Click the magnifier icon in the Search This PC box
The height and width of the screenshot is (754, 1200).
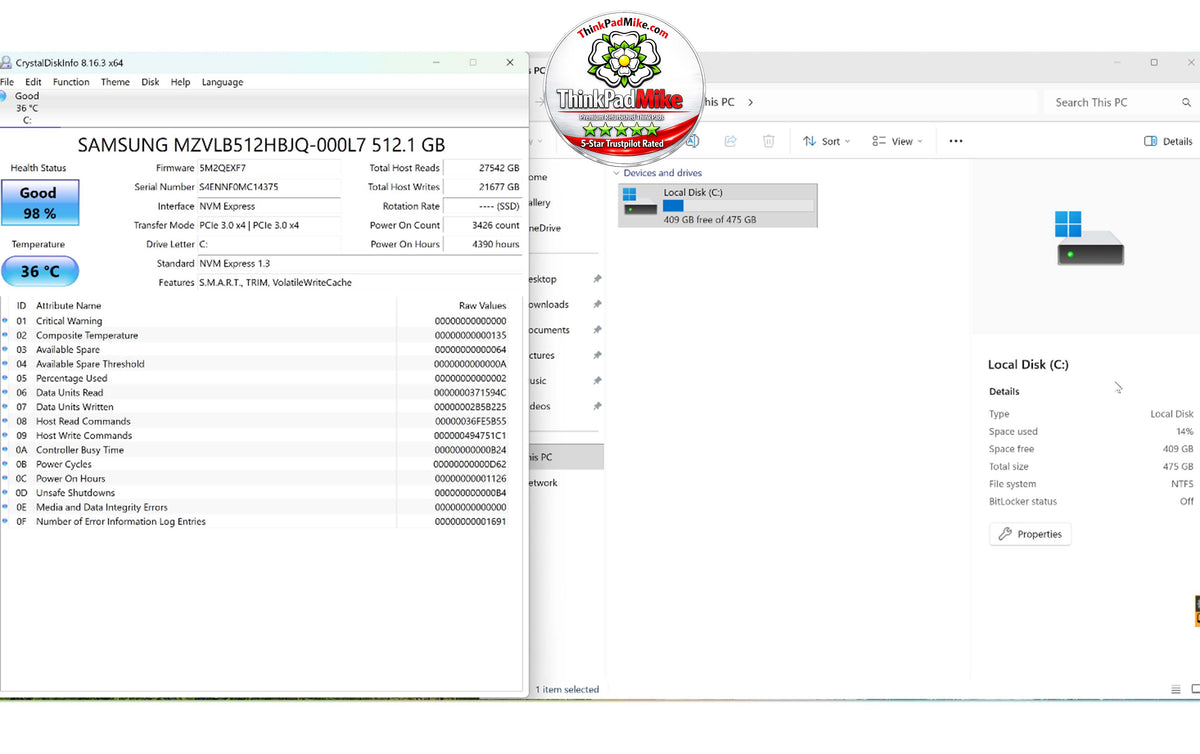(1187, 102)
